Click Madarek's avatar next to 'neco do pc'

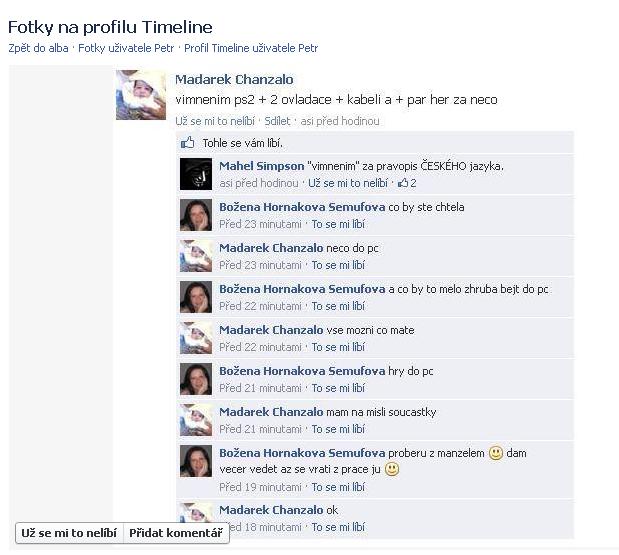(196, 256)
